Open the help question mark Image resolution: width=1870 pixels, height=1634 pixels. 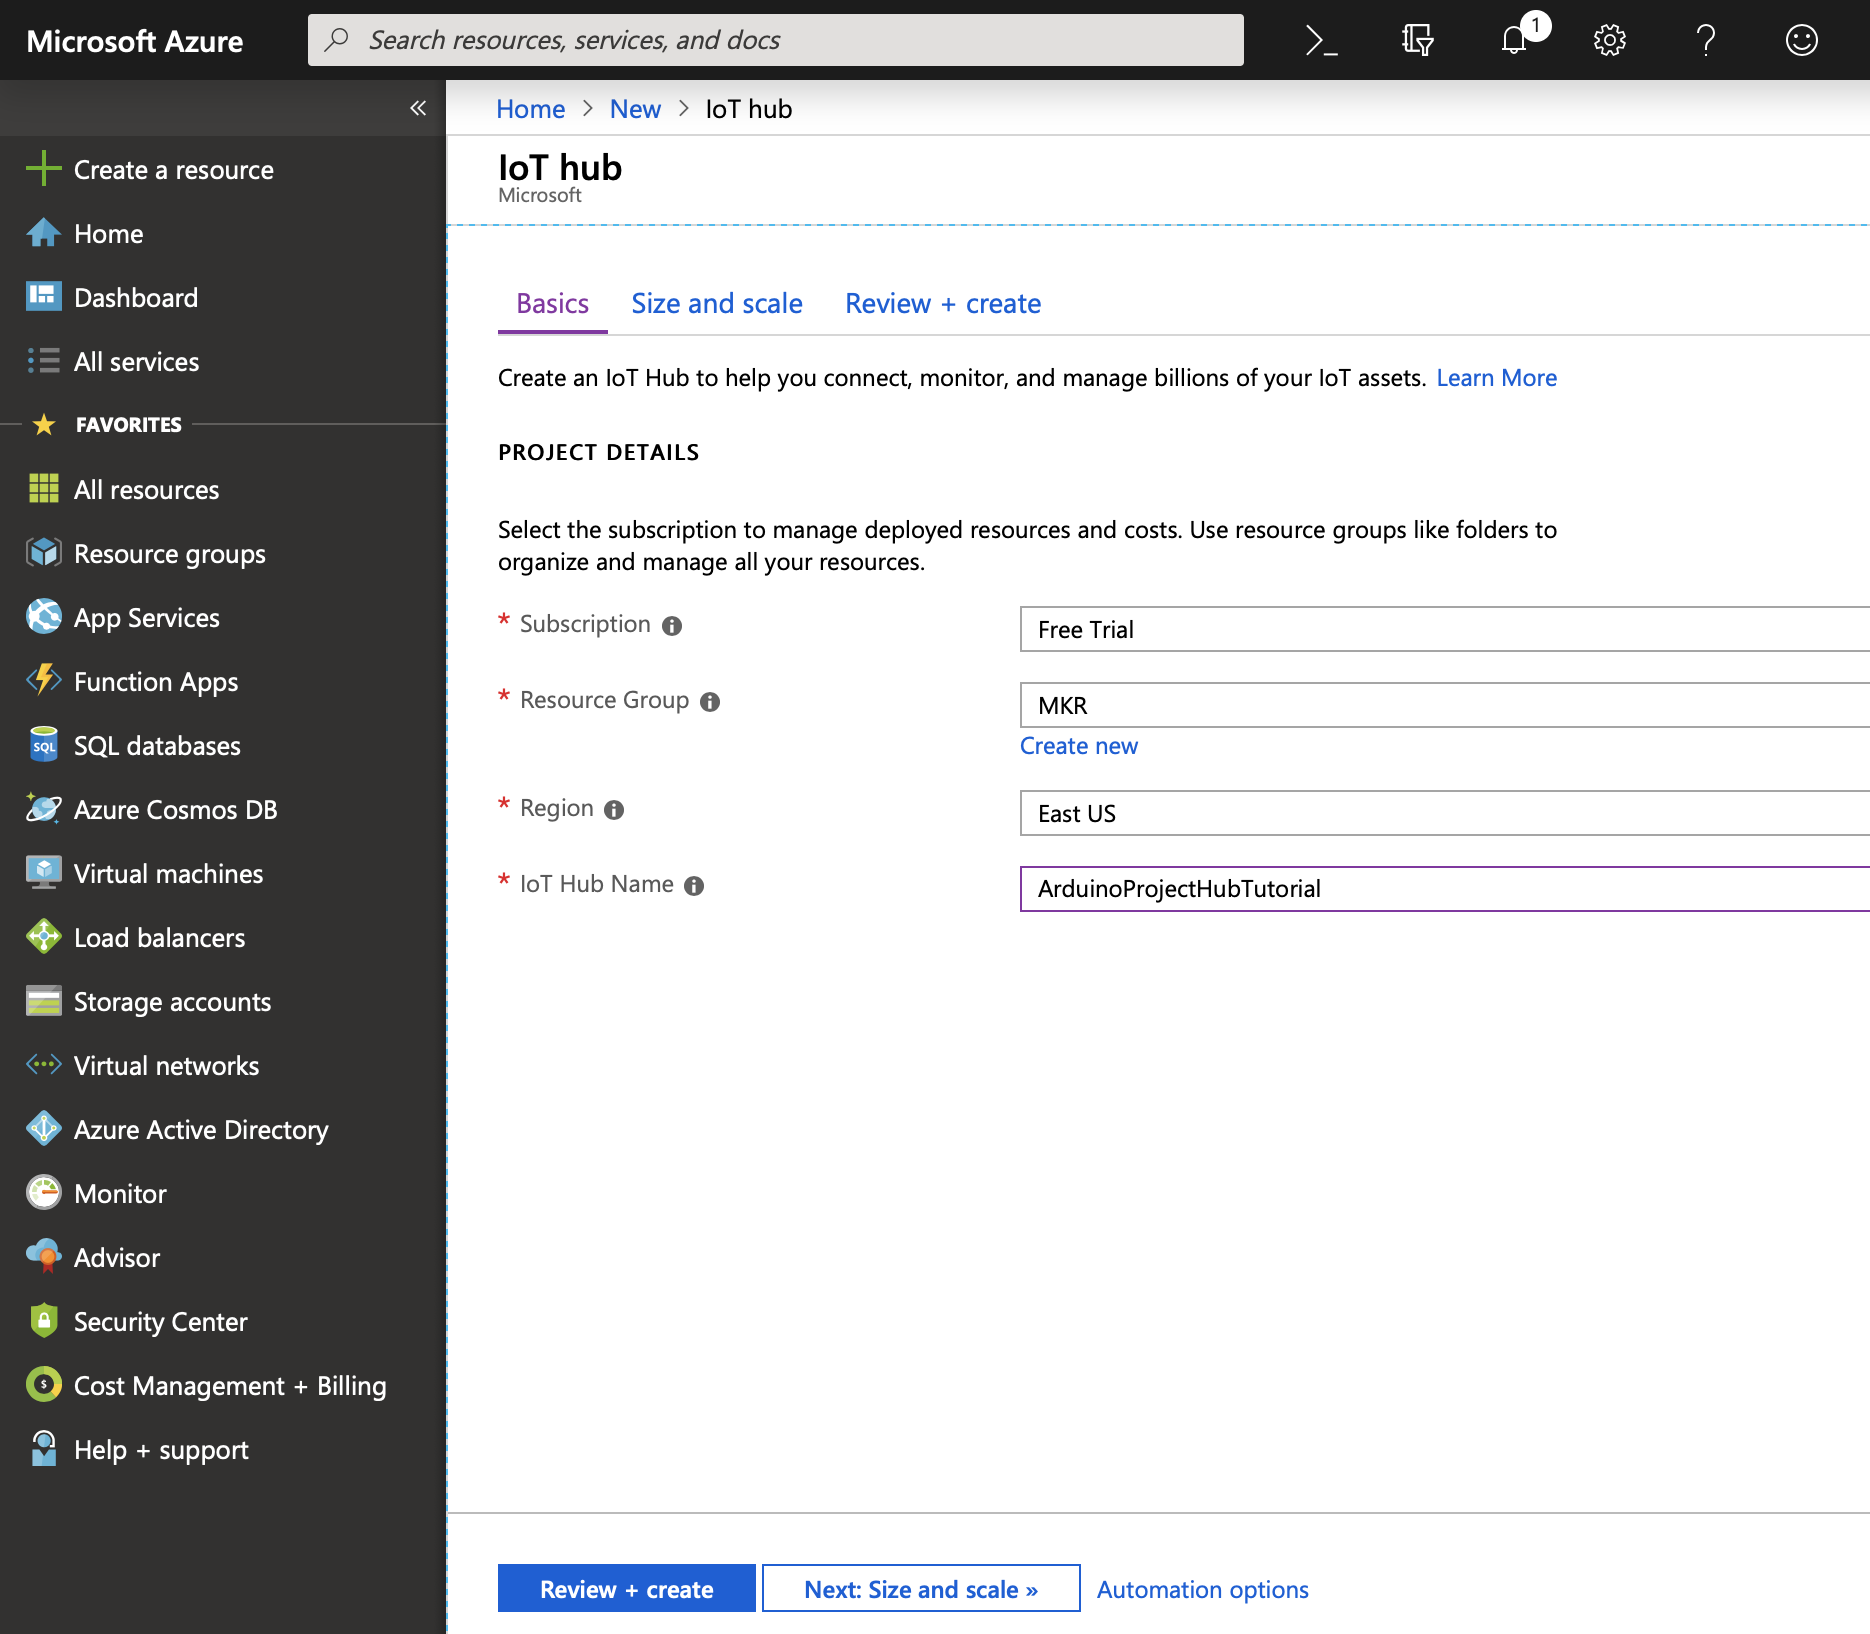pyautogui.click(x=1705, y=40)
